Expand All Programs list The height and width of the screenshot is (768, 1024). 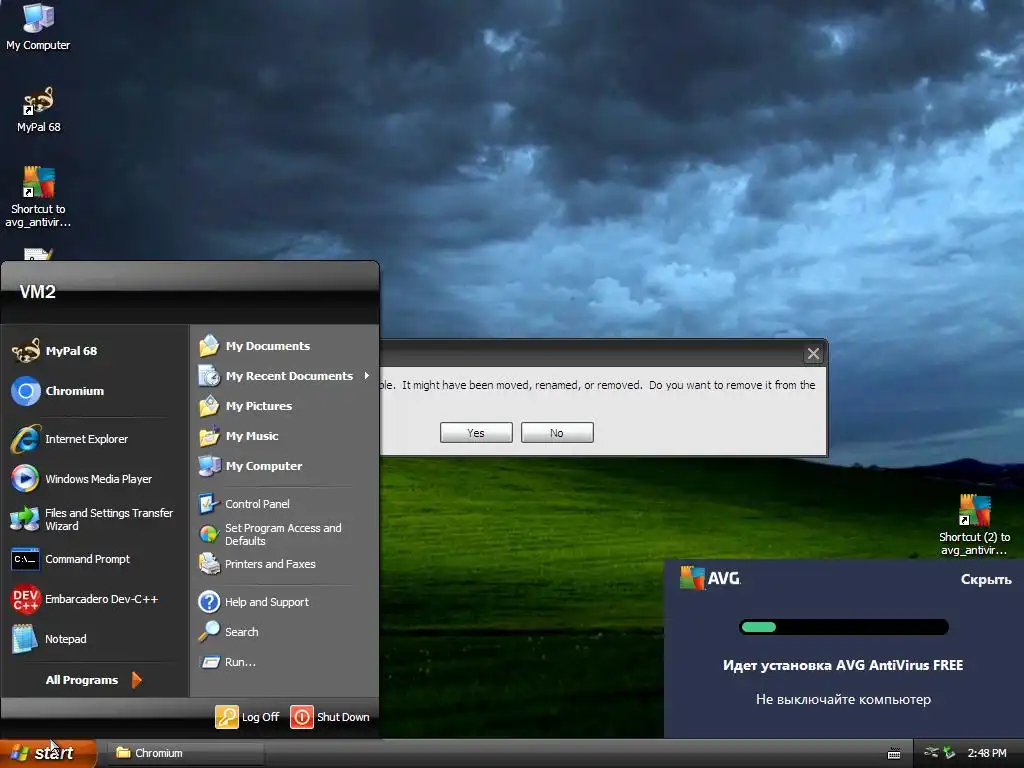click(x=93, y=680)
